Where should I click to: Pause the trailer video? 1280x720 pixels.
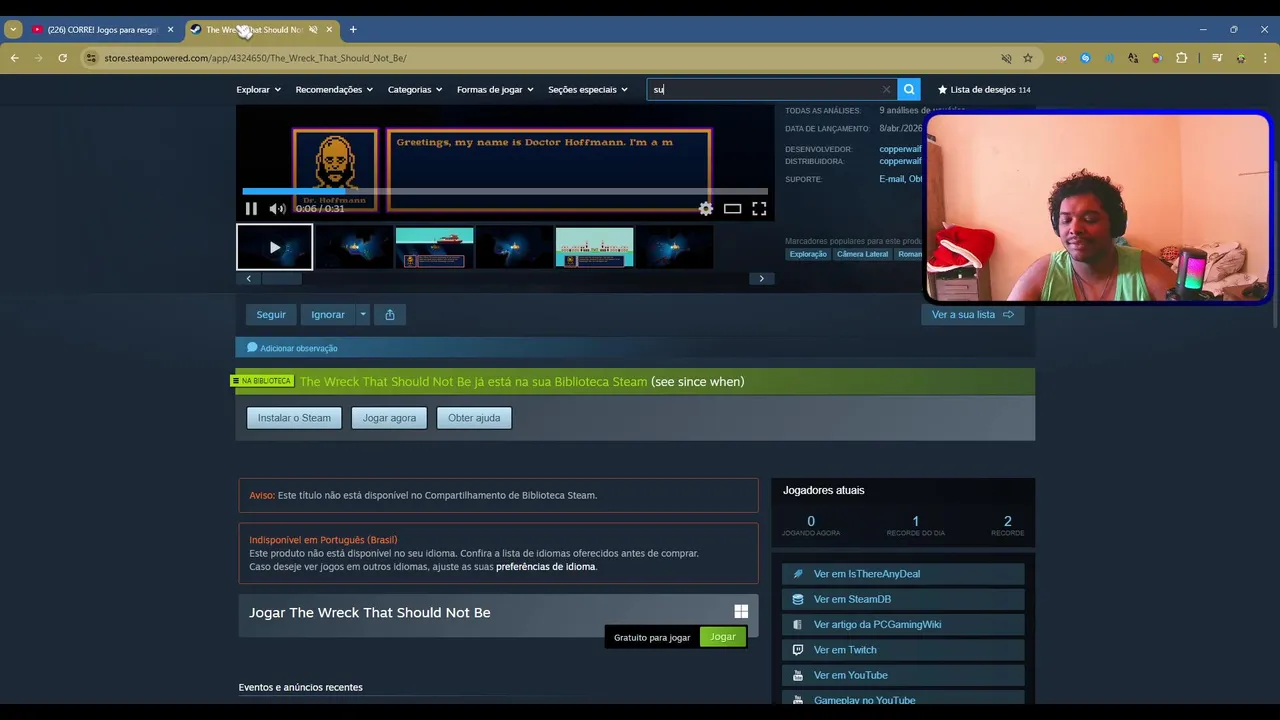(251, 209)
